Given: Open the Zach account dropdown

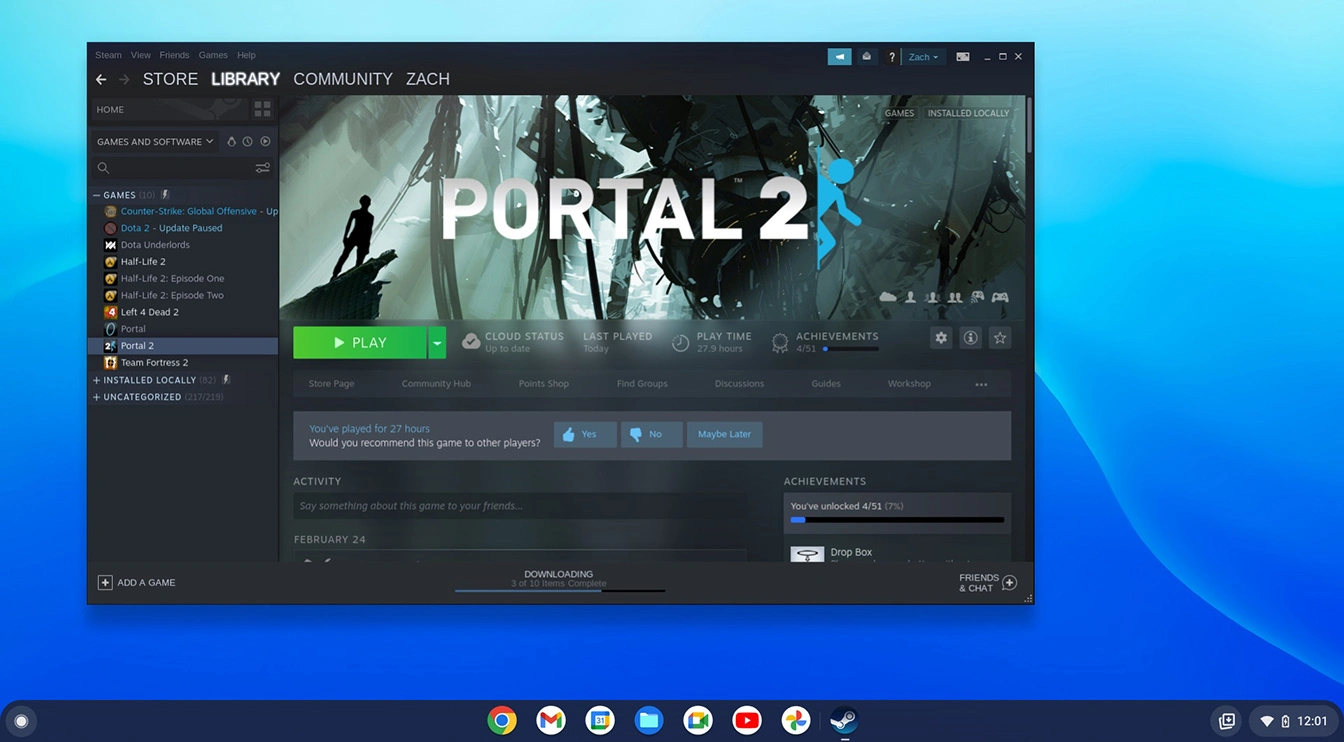Looking at the screenshot, I should pos(923,57).
